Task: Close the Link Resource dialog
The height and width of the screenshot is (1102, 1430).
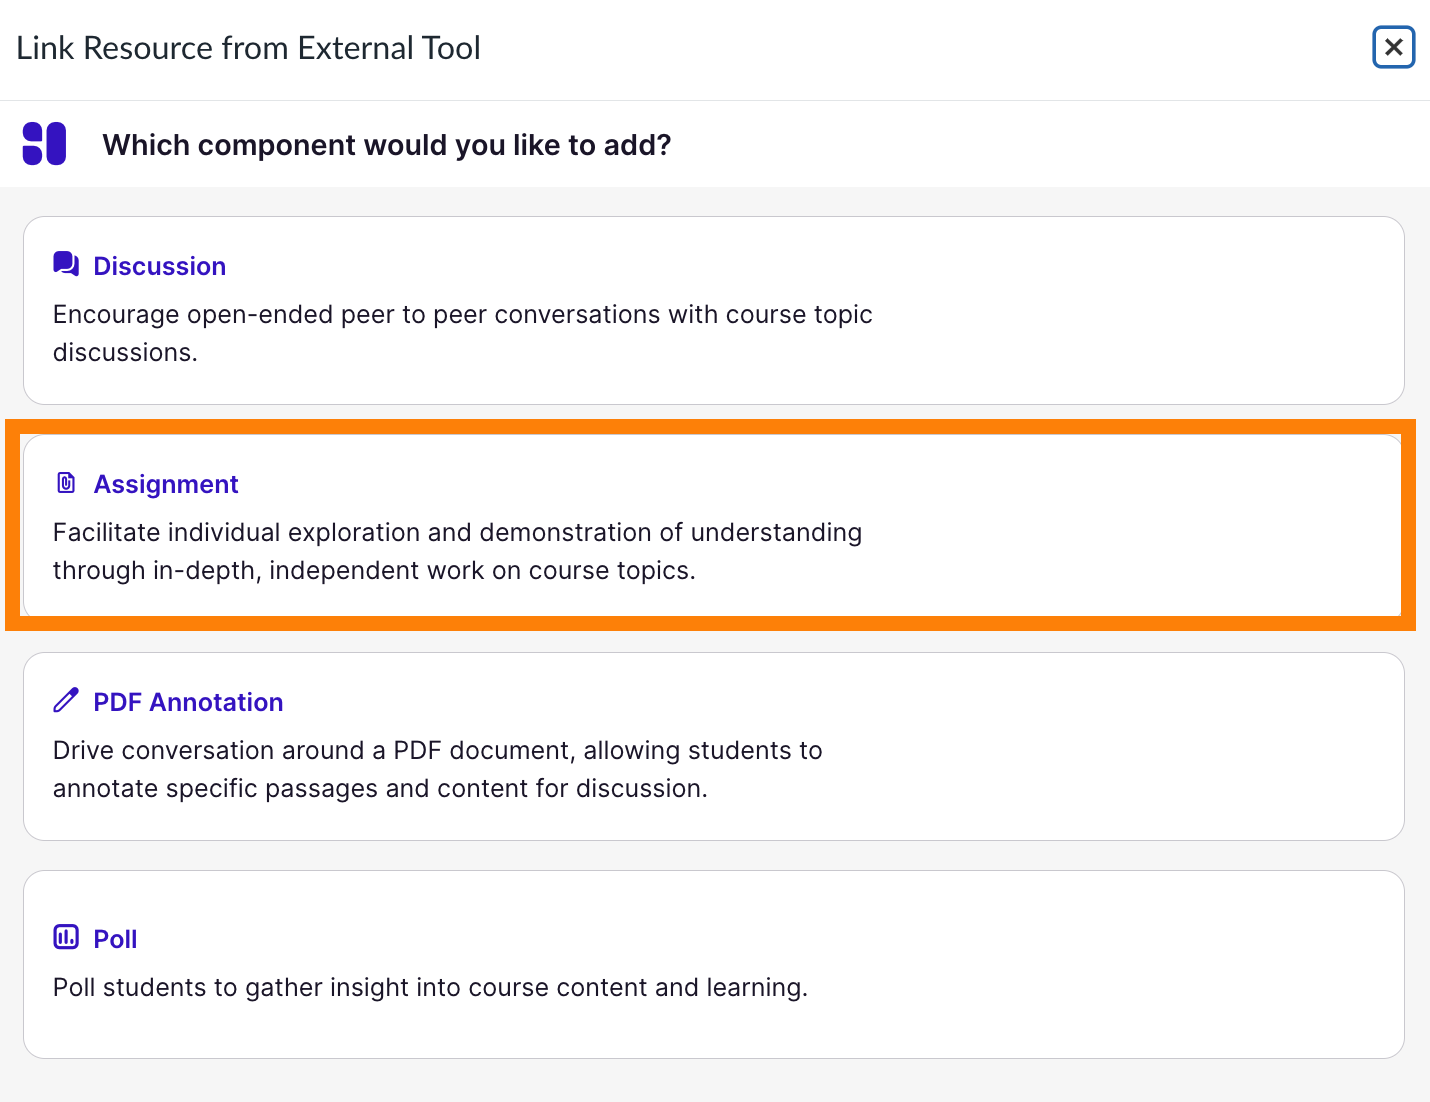Action: click(x=1393, y=47)
